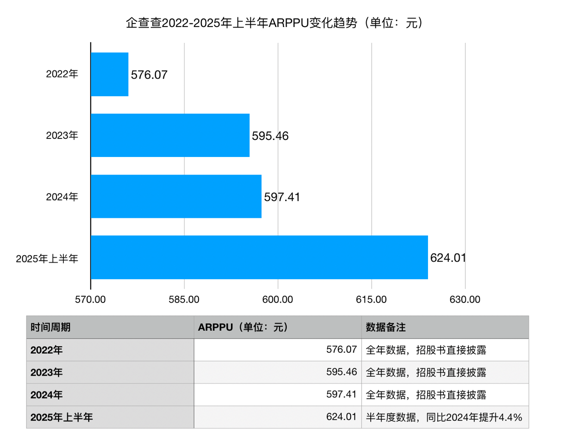563x442 pixels.
Task: Select the 2023年 axis label in chart
Action: [62, 135]
